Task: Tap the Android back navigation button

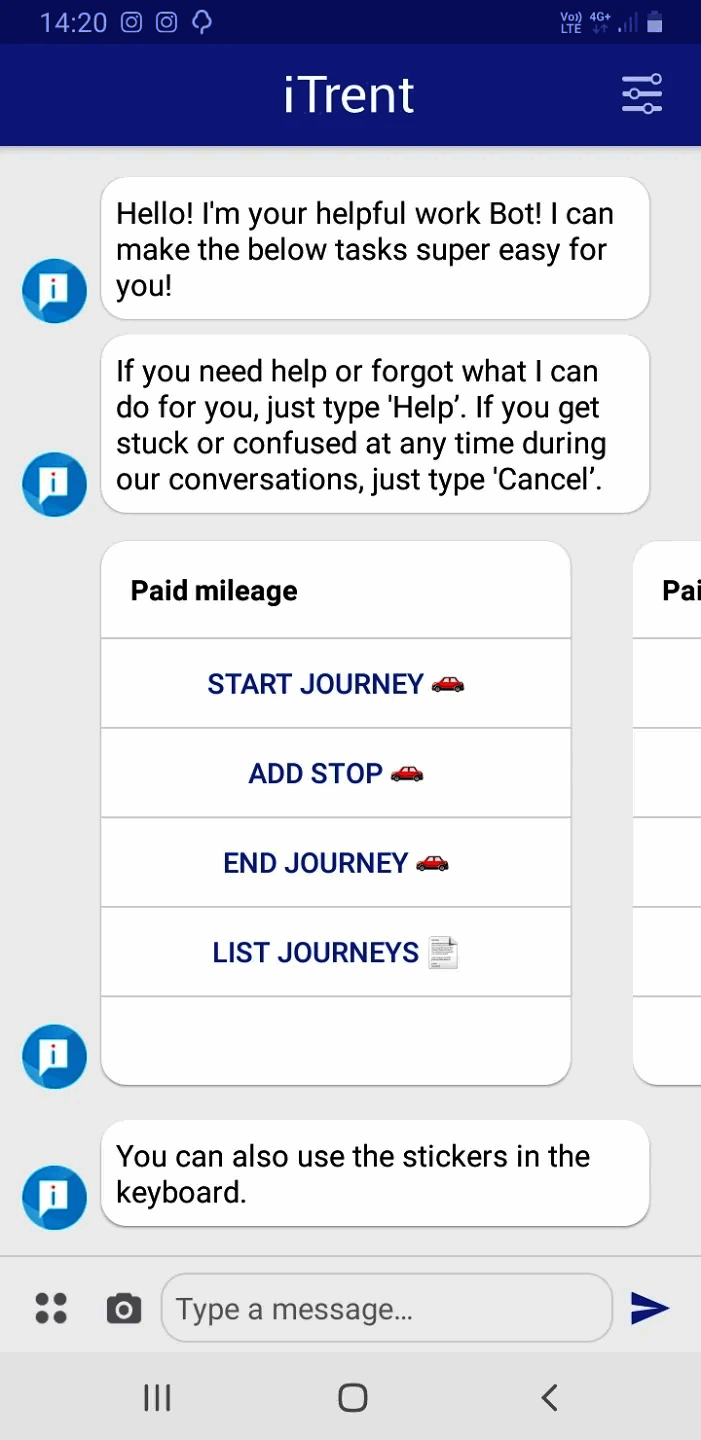Action: (x=548, y=1397)
